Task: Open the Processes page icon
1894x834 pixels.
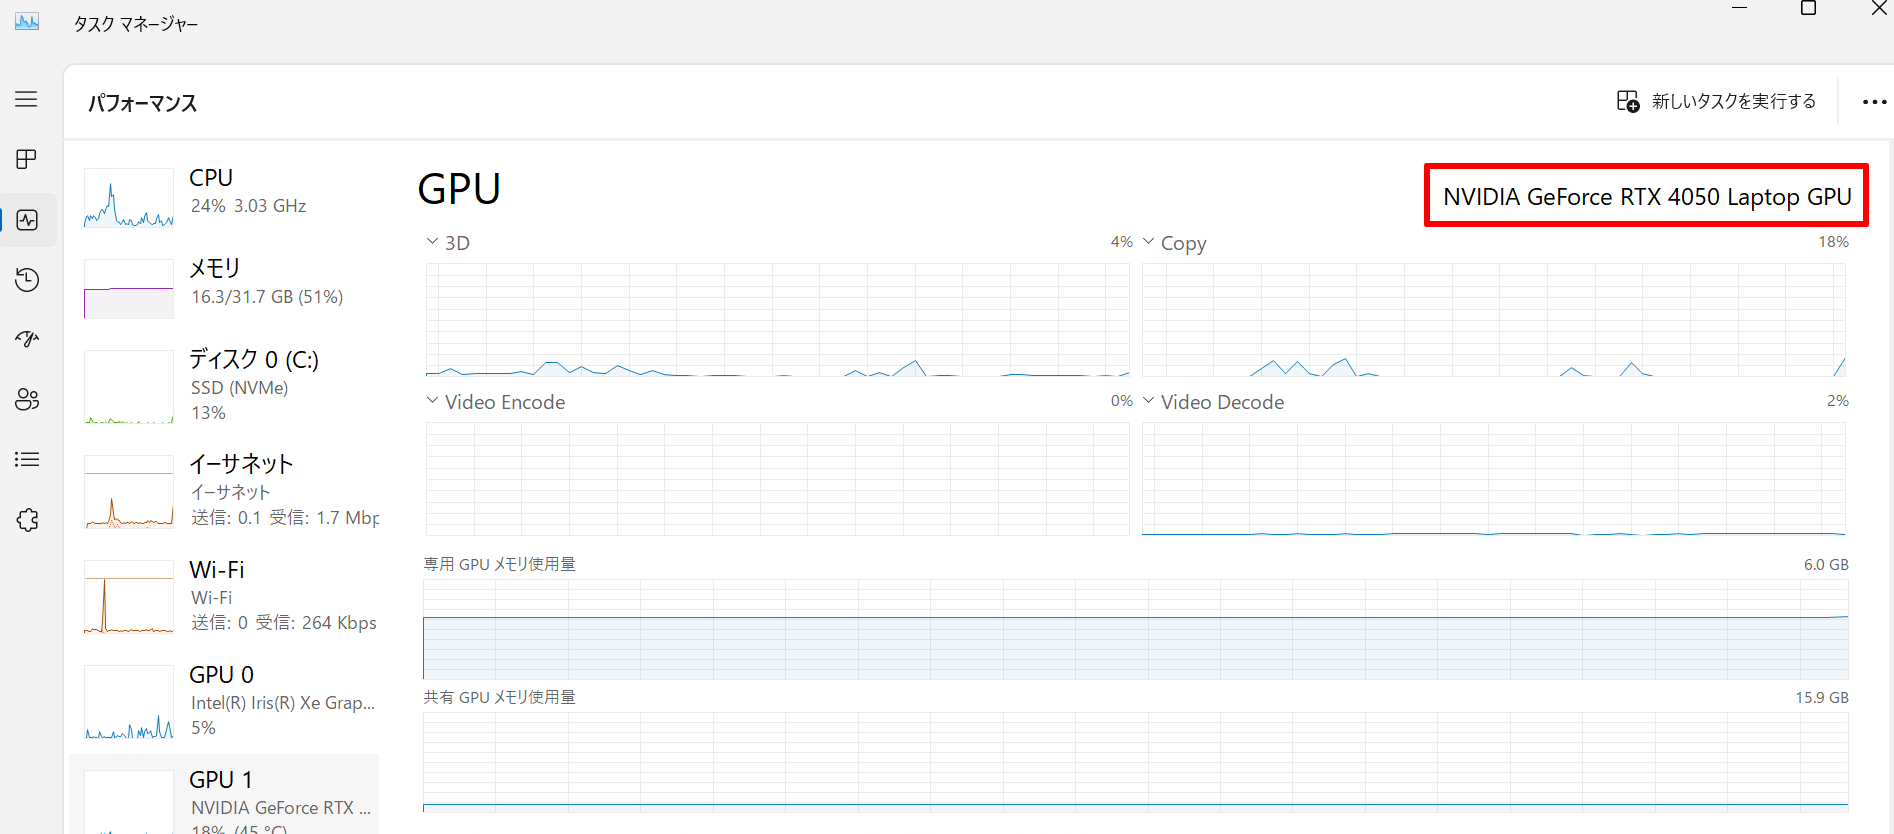Action: coord(27,159)
